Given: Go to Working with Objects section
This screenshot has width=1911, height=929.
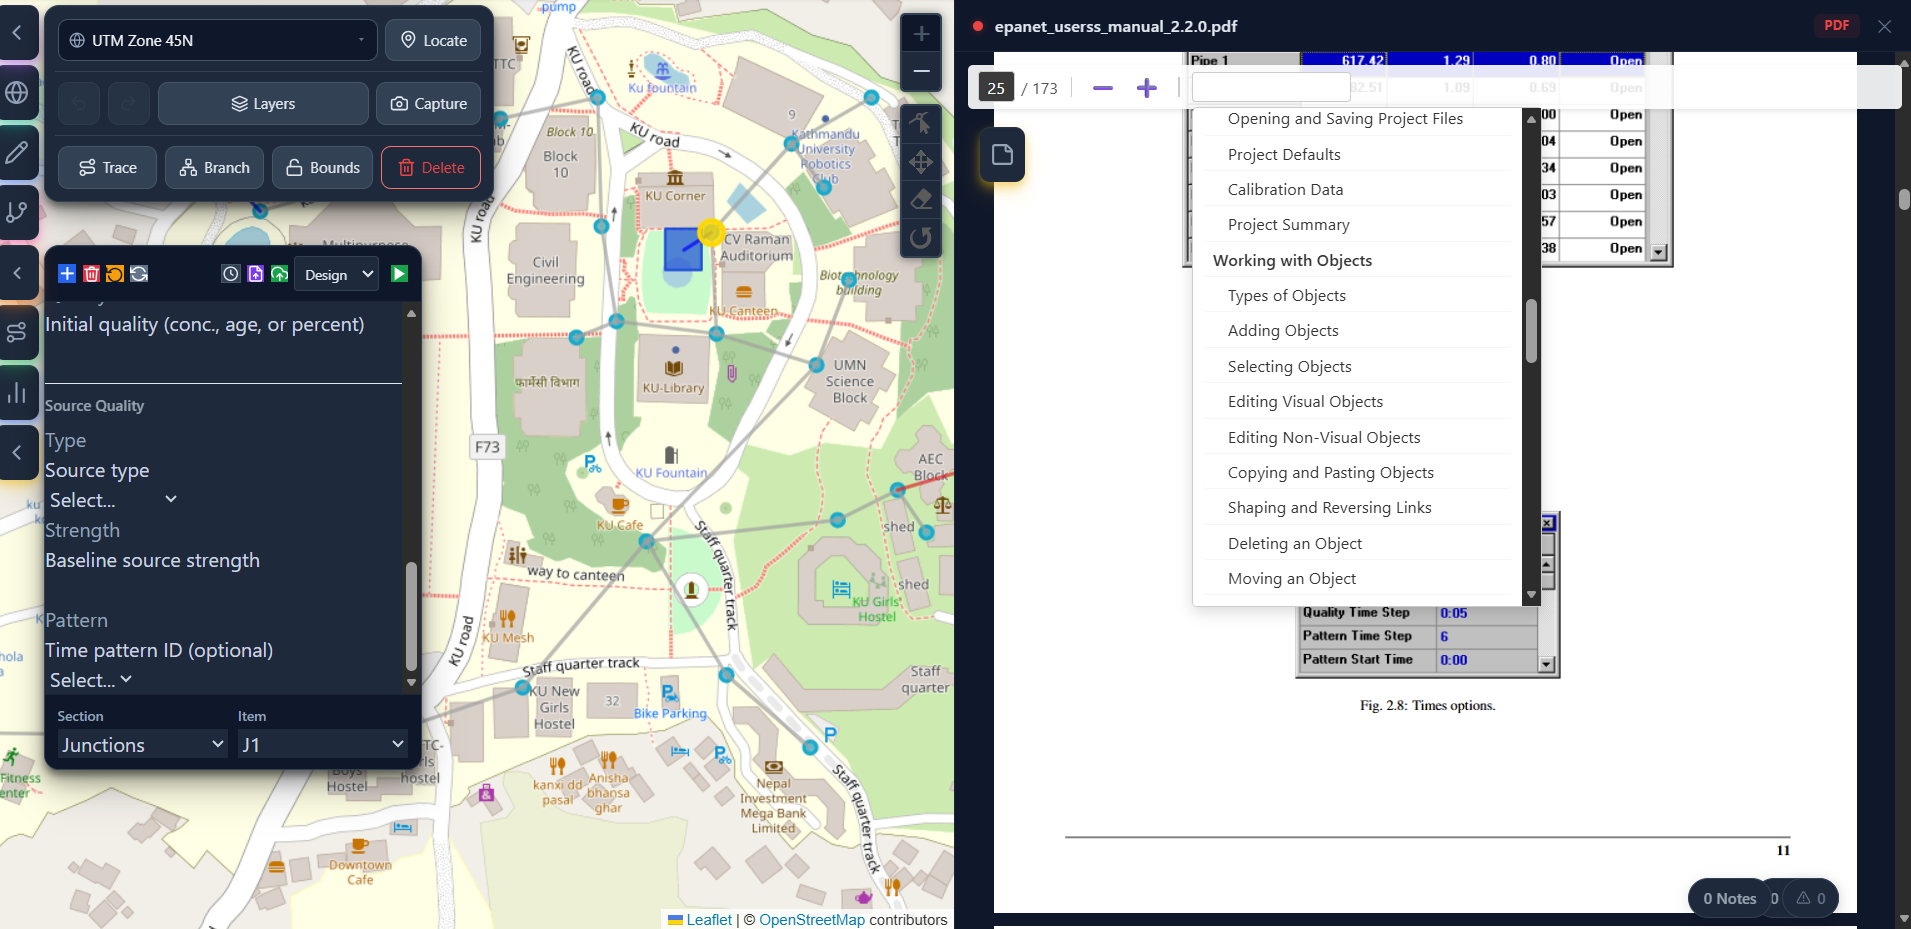Looking at the screenshot, I should pyautogui.click(x=1292, y=261).
